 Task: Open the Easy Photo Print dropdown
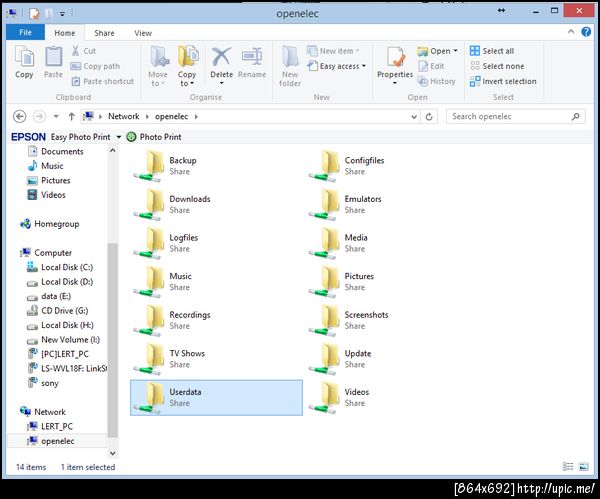tap(119, 137)
